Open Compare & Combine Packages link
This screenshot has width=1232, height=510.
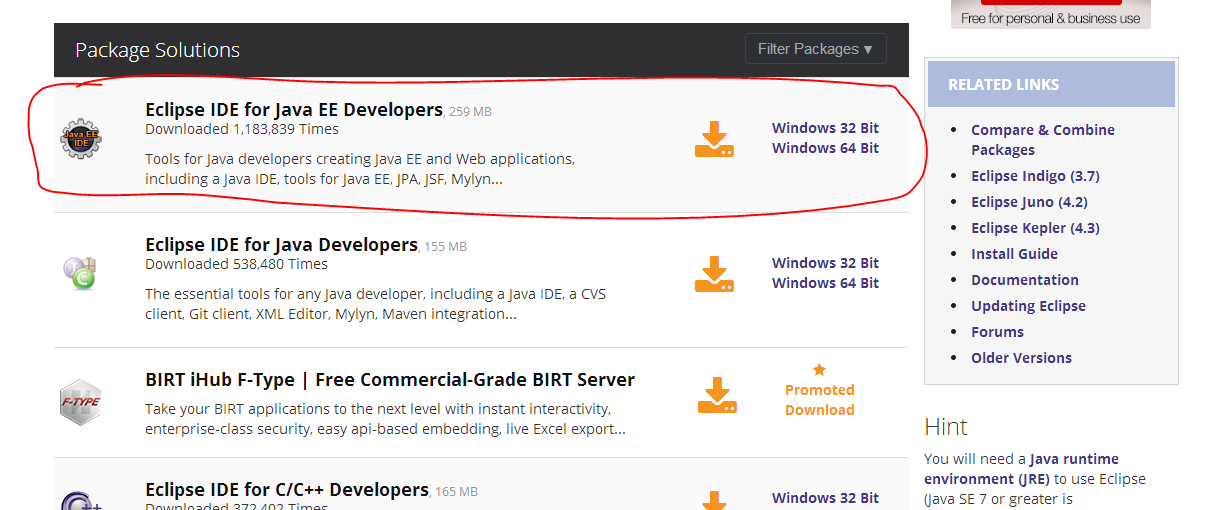[x=1043, y=140]
